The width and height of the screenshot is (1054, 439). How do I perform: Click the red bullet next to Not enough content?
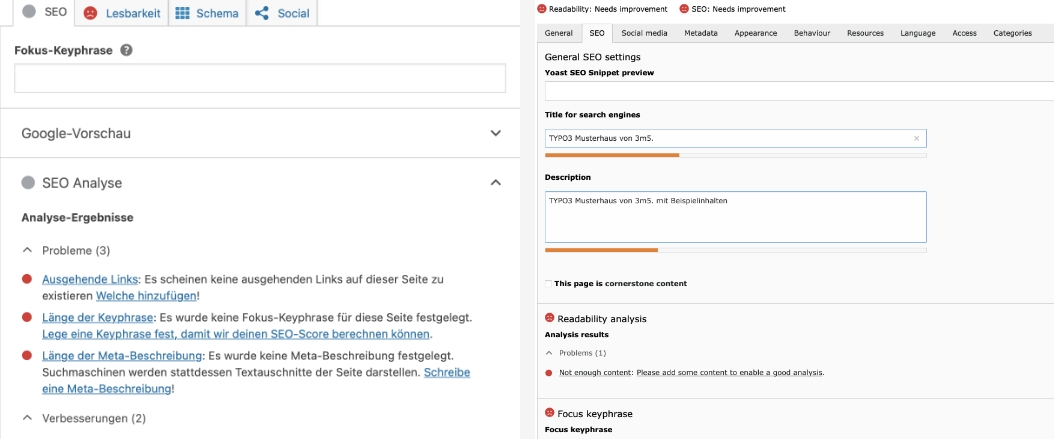pos(549,372)
